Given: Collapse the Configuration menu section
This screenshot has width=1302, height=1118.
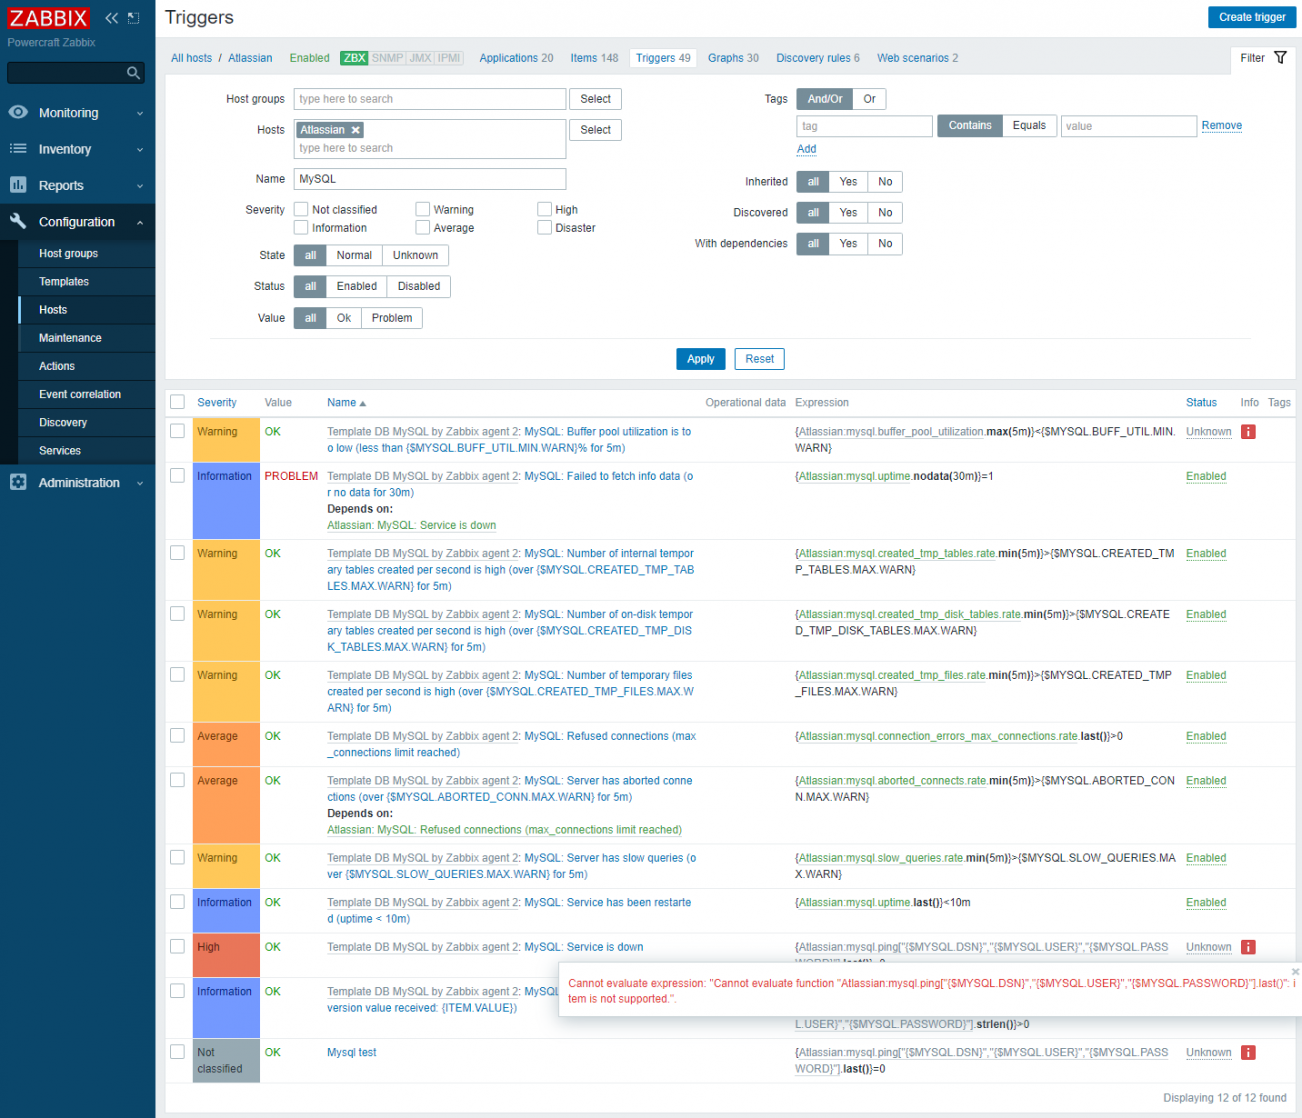Looking at the screenshot, I should (x=77, y=222).
